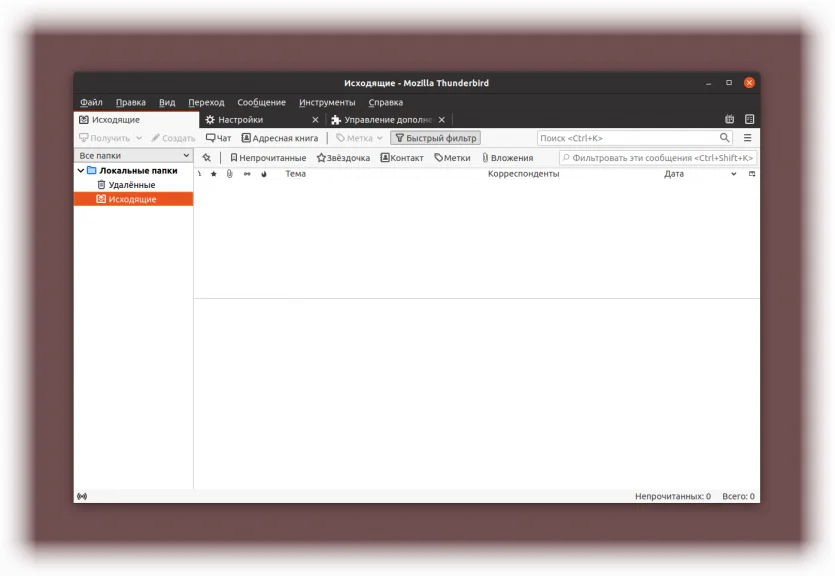Expand the Метка dropdown arrow
This screenshot has height=576, width=835.
point(380,138)
